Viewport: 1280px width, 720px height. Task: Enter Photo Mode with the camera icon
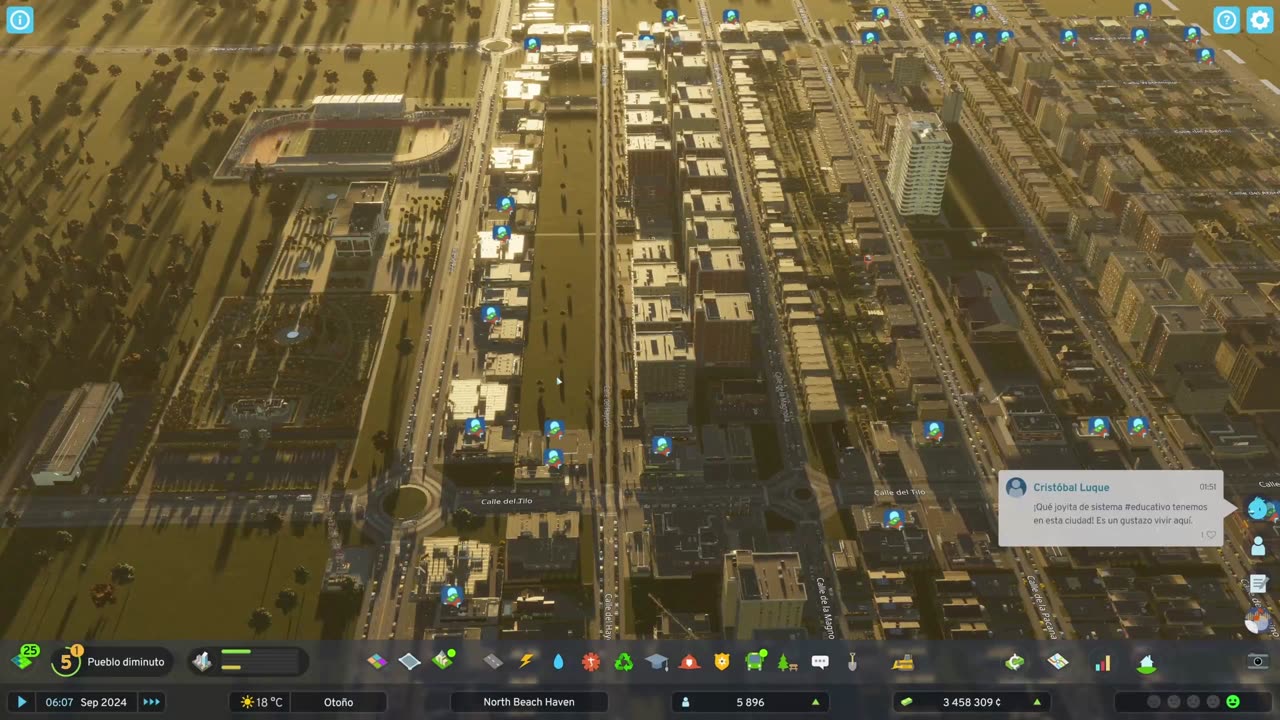point(1258,661)
